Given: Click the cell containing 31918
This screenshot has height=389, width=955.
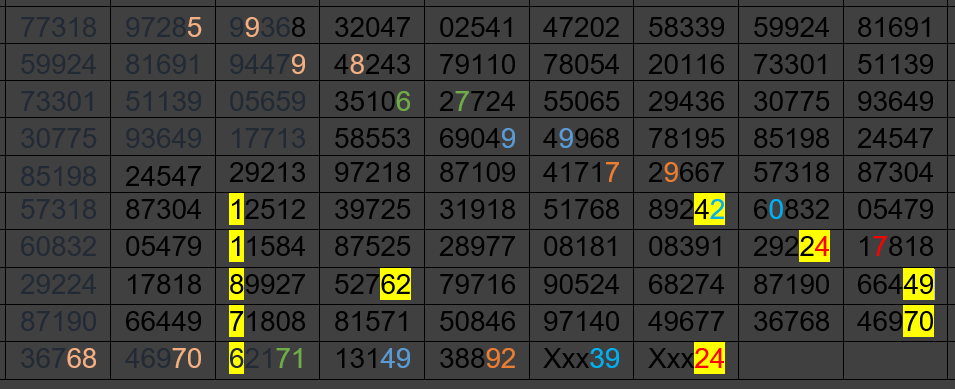Looking at the screenshot, I should tap(477, 211).
